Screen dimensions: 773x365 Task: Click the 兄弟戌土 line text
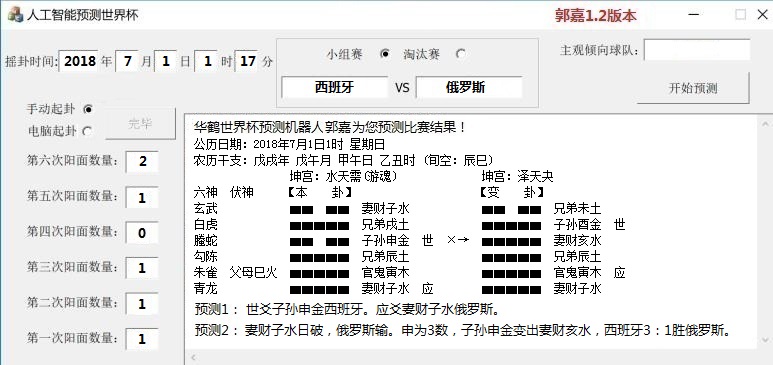coord(386,224)
